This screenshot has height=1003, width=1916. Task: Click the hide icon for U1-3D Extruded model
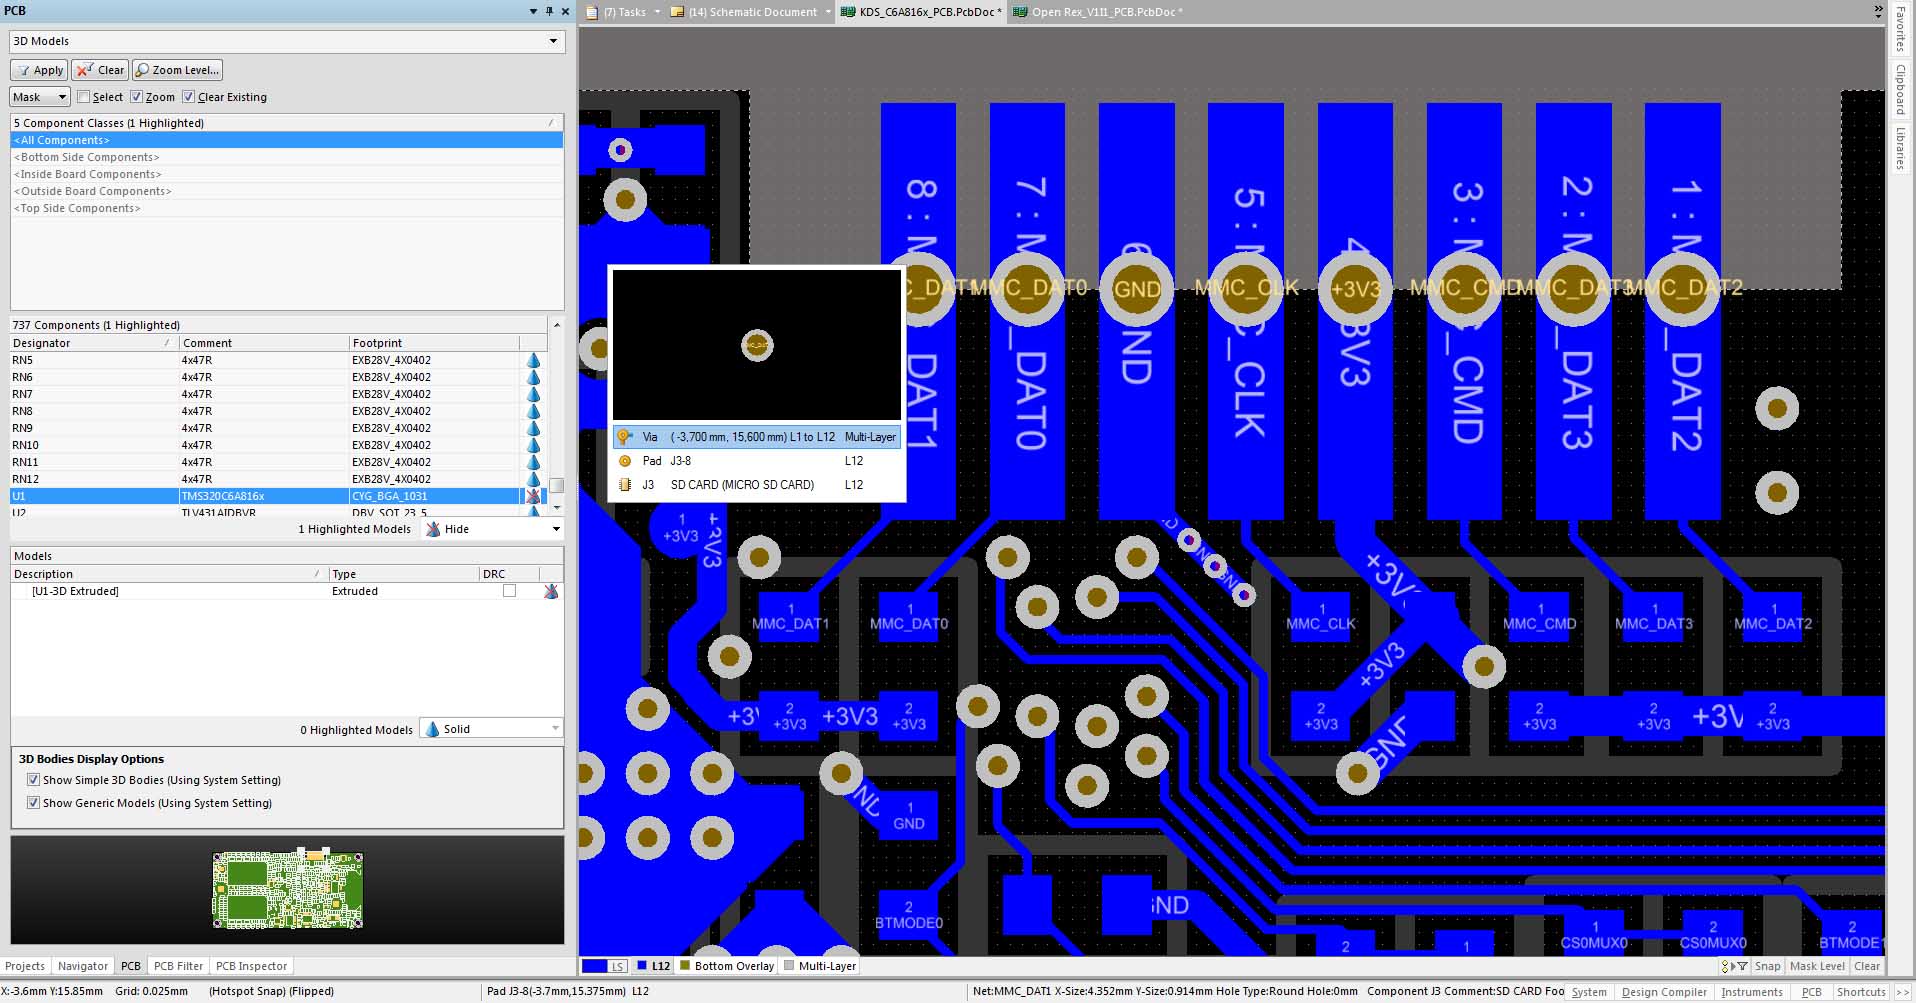pos(550,592)
